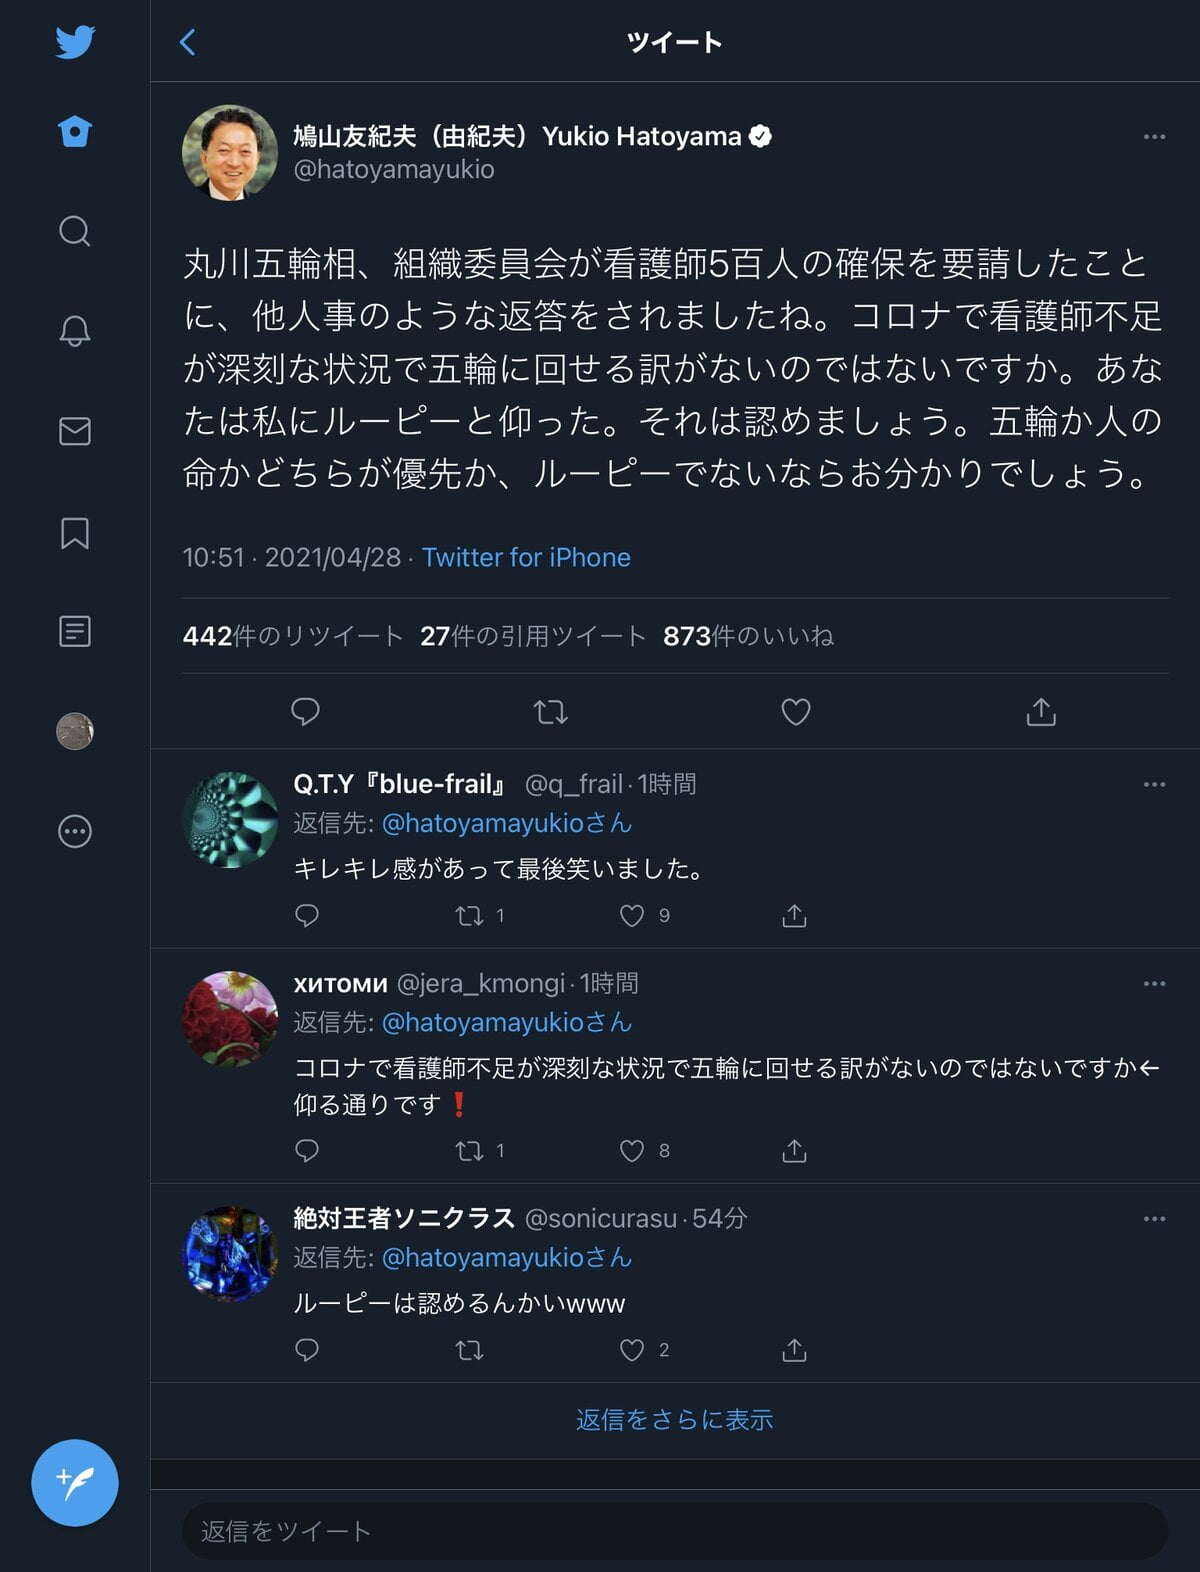Open the Search magnifier in sidebar
Viewport: 1200px width, 1572px height.
[x=75, y=231]
